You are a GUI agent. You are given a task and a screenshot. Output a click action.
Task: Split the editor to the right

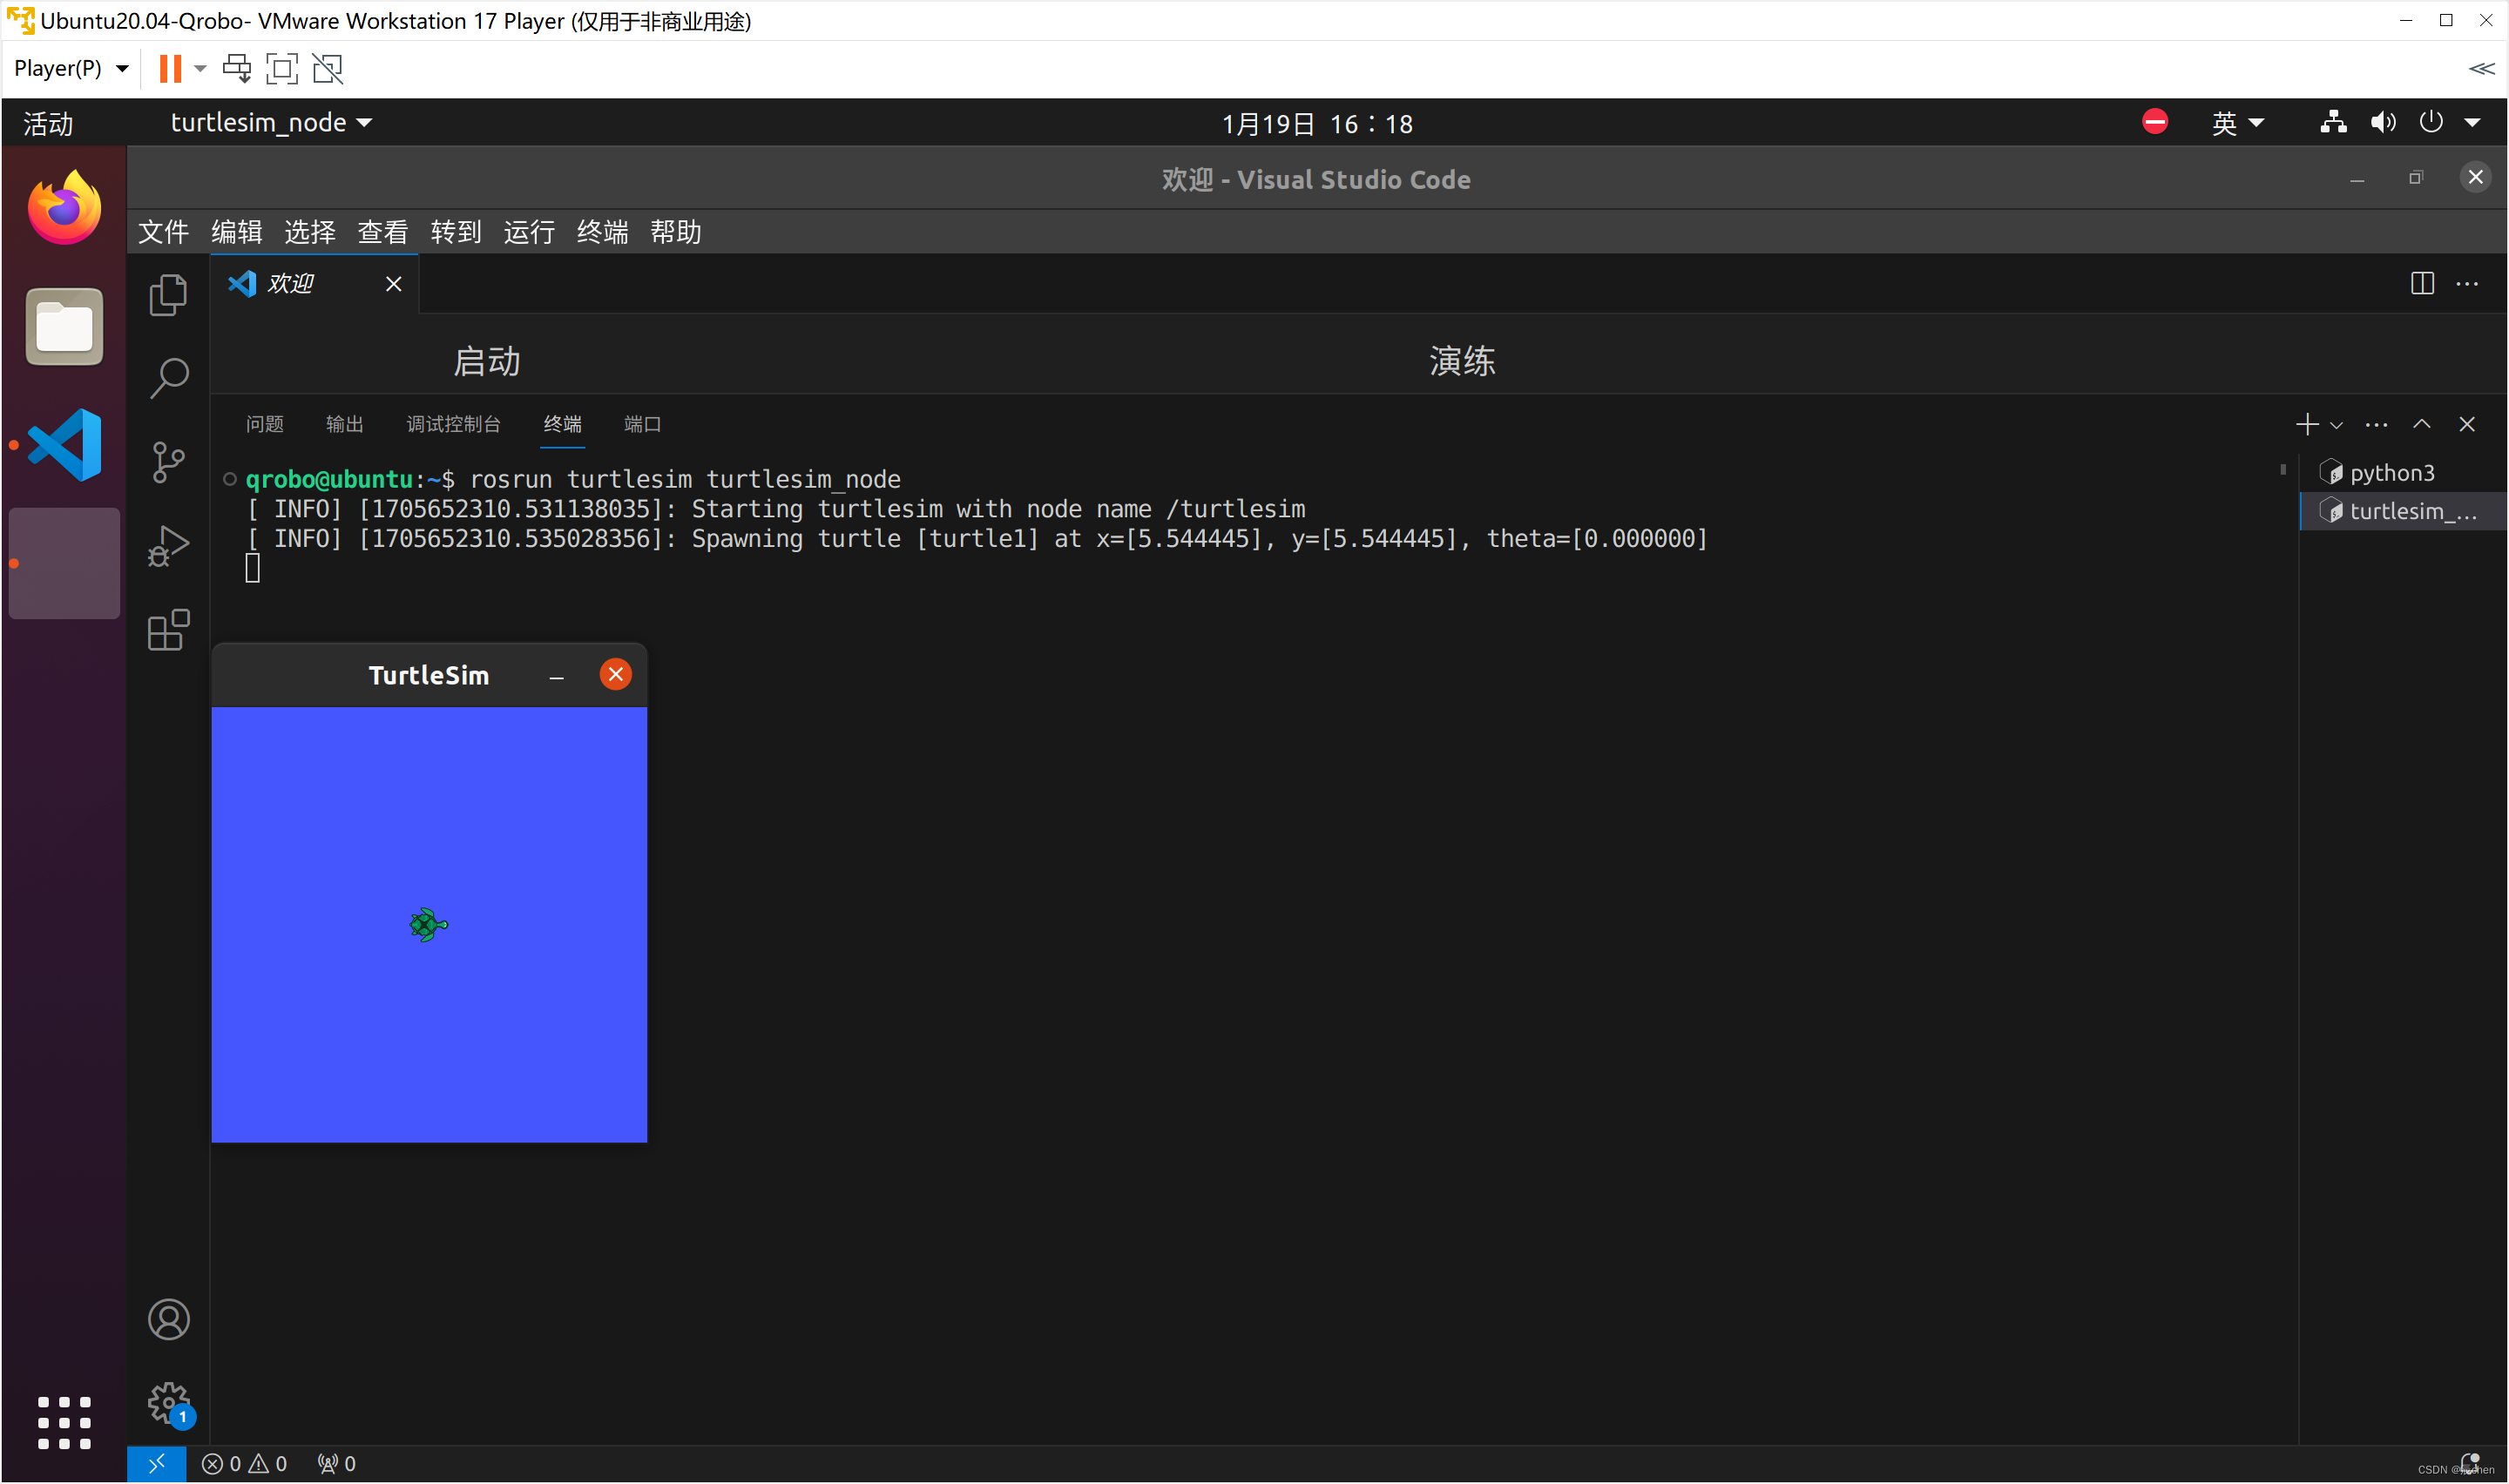(2422, 284)
